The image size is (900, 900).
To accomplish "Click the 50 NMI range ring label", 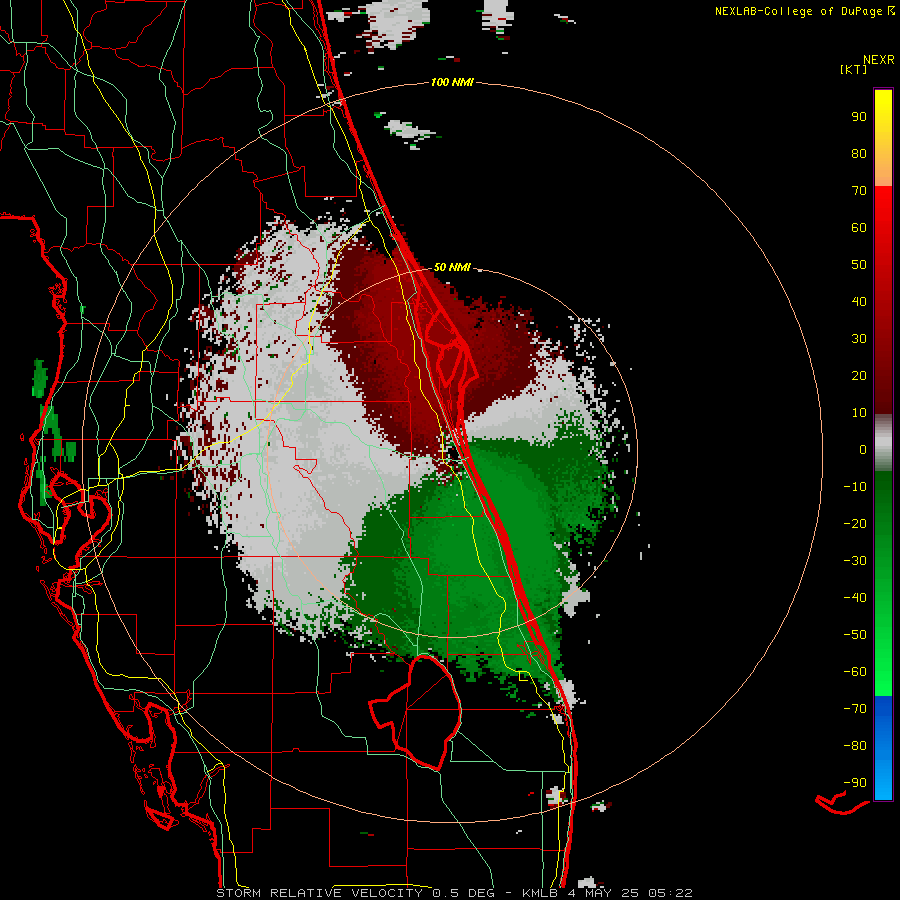I will coord(452,267).
